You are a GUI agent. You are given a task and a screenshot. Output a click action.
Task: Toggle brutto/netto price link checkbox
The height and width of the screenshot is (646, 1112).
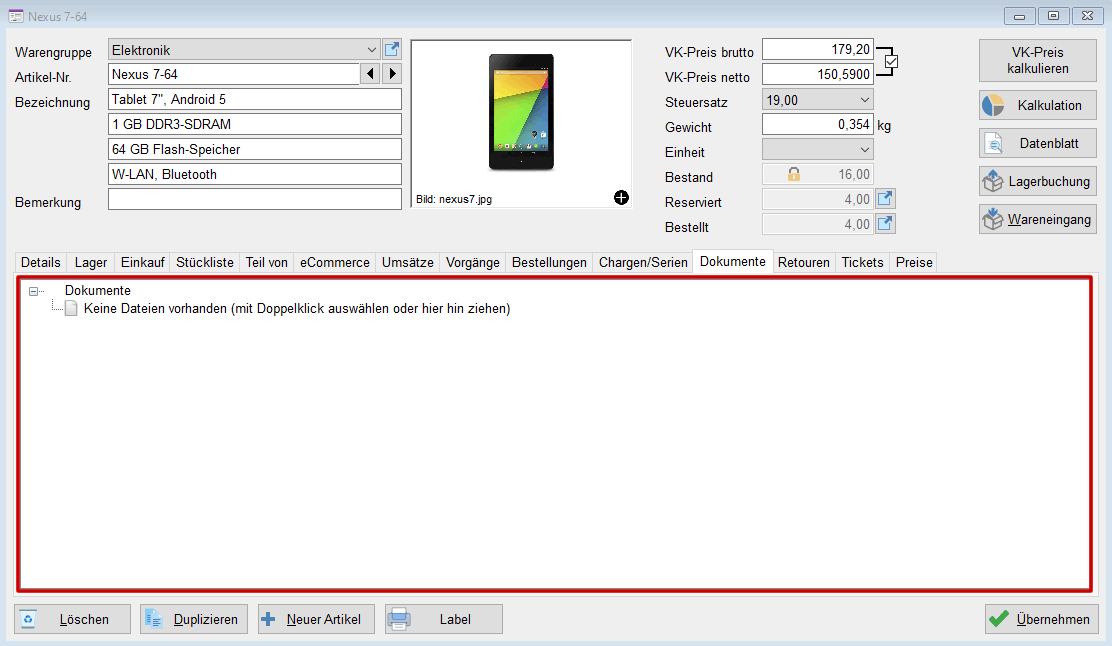[891, 62]
